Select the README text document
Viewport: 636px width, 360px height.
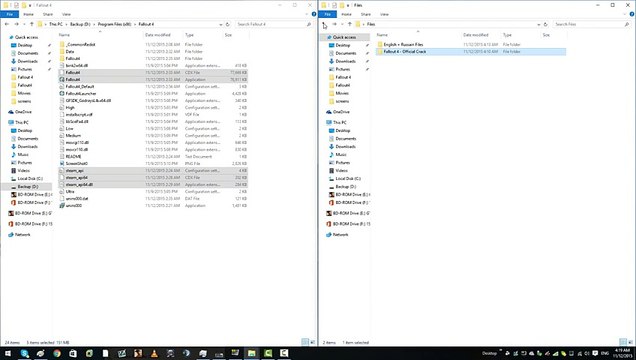point(153,156)
